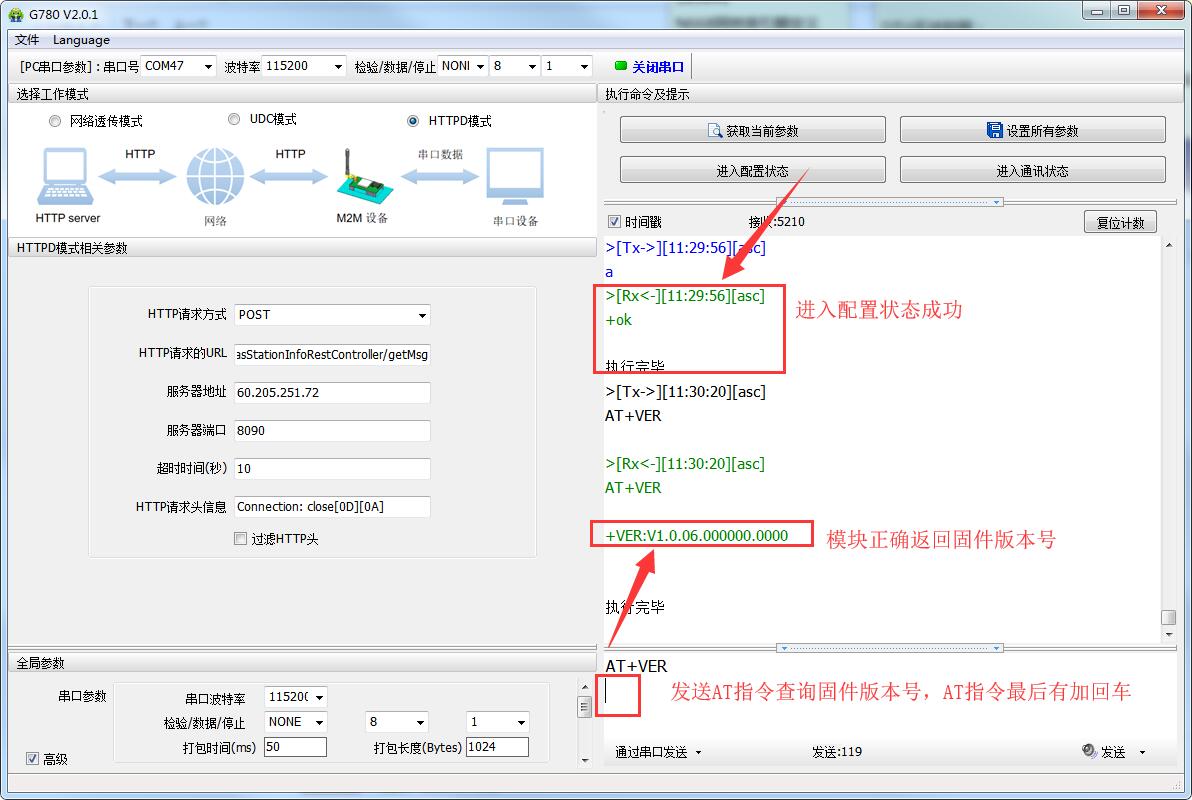Open the Language menu
Viewport: 1192px width, 800px height.
pos(81,40)
